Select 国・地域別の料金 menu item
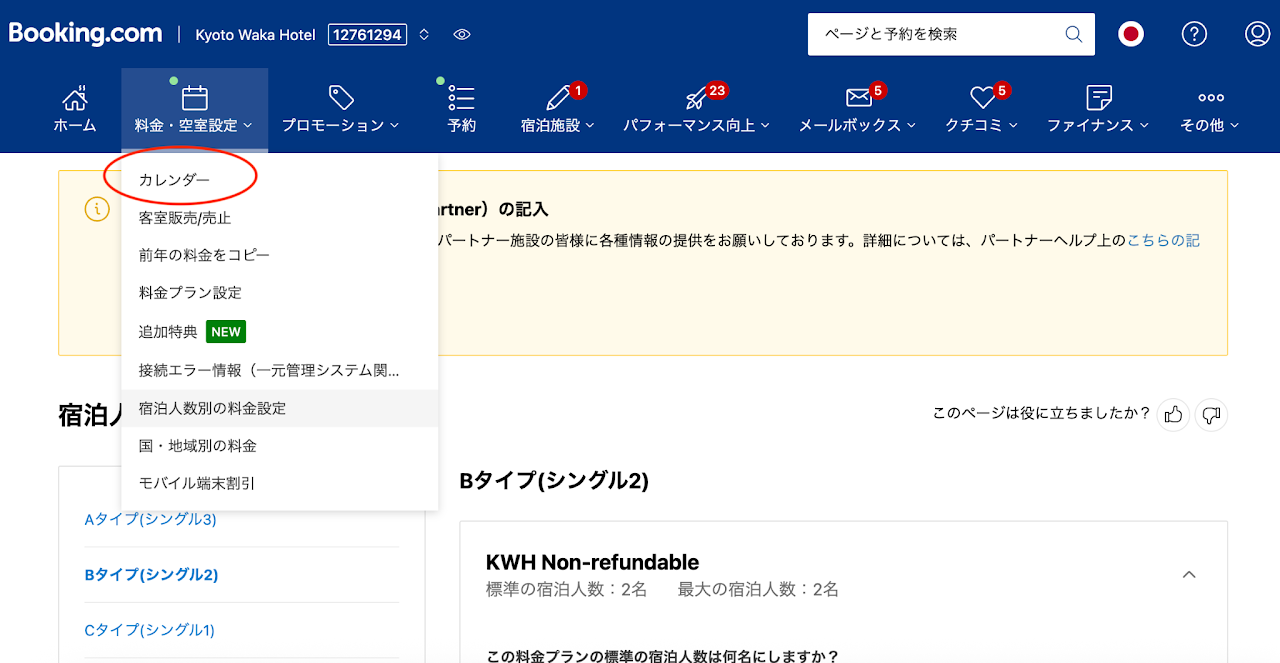Image resolution: width=1280 pixels, height=663 pixels. coord(198,446)
